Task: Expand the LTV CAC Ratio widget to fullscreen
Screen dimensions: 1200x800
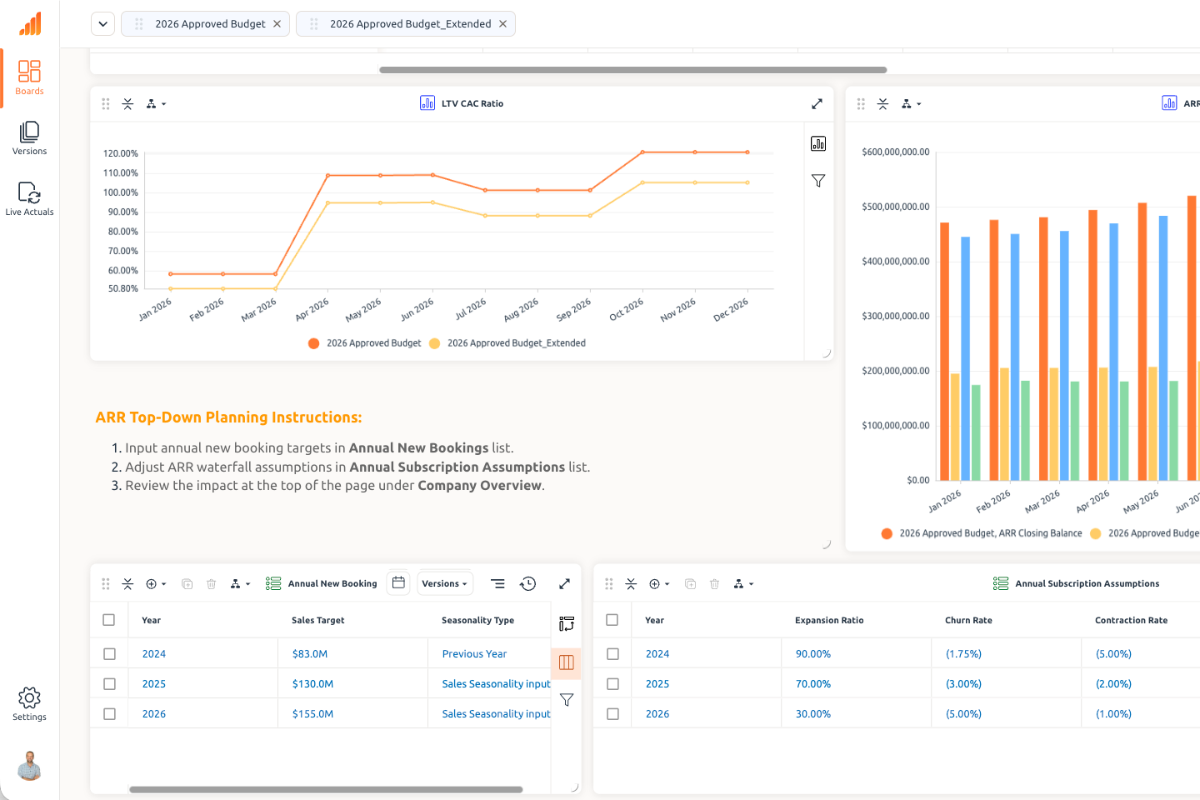Action: coord(817,103)
